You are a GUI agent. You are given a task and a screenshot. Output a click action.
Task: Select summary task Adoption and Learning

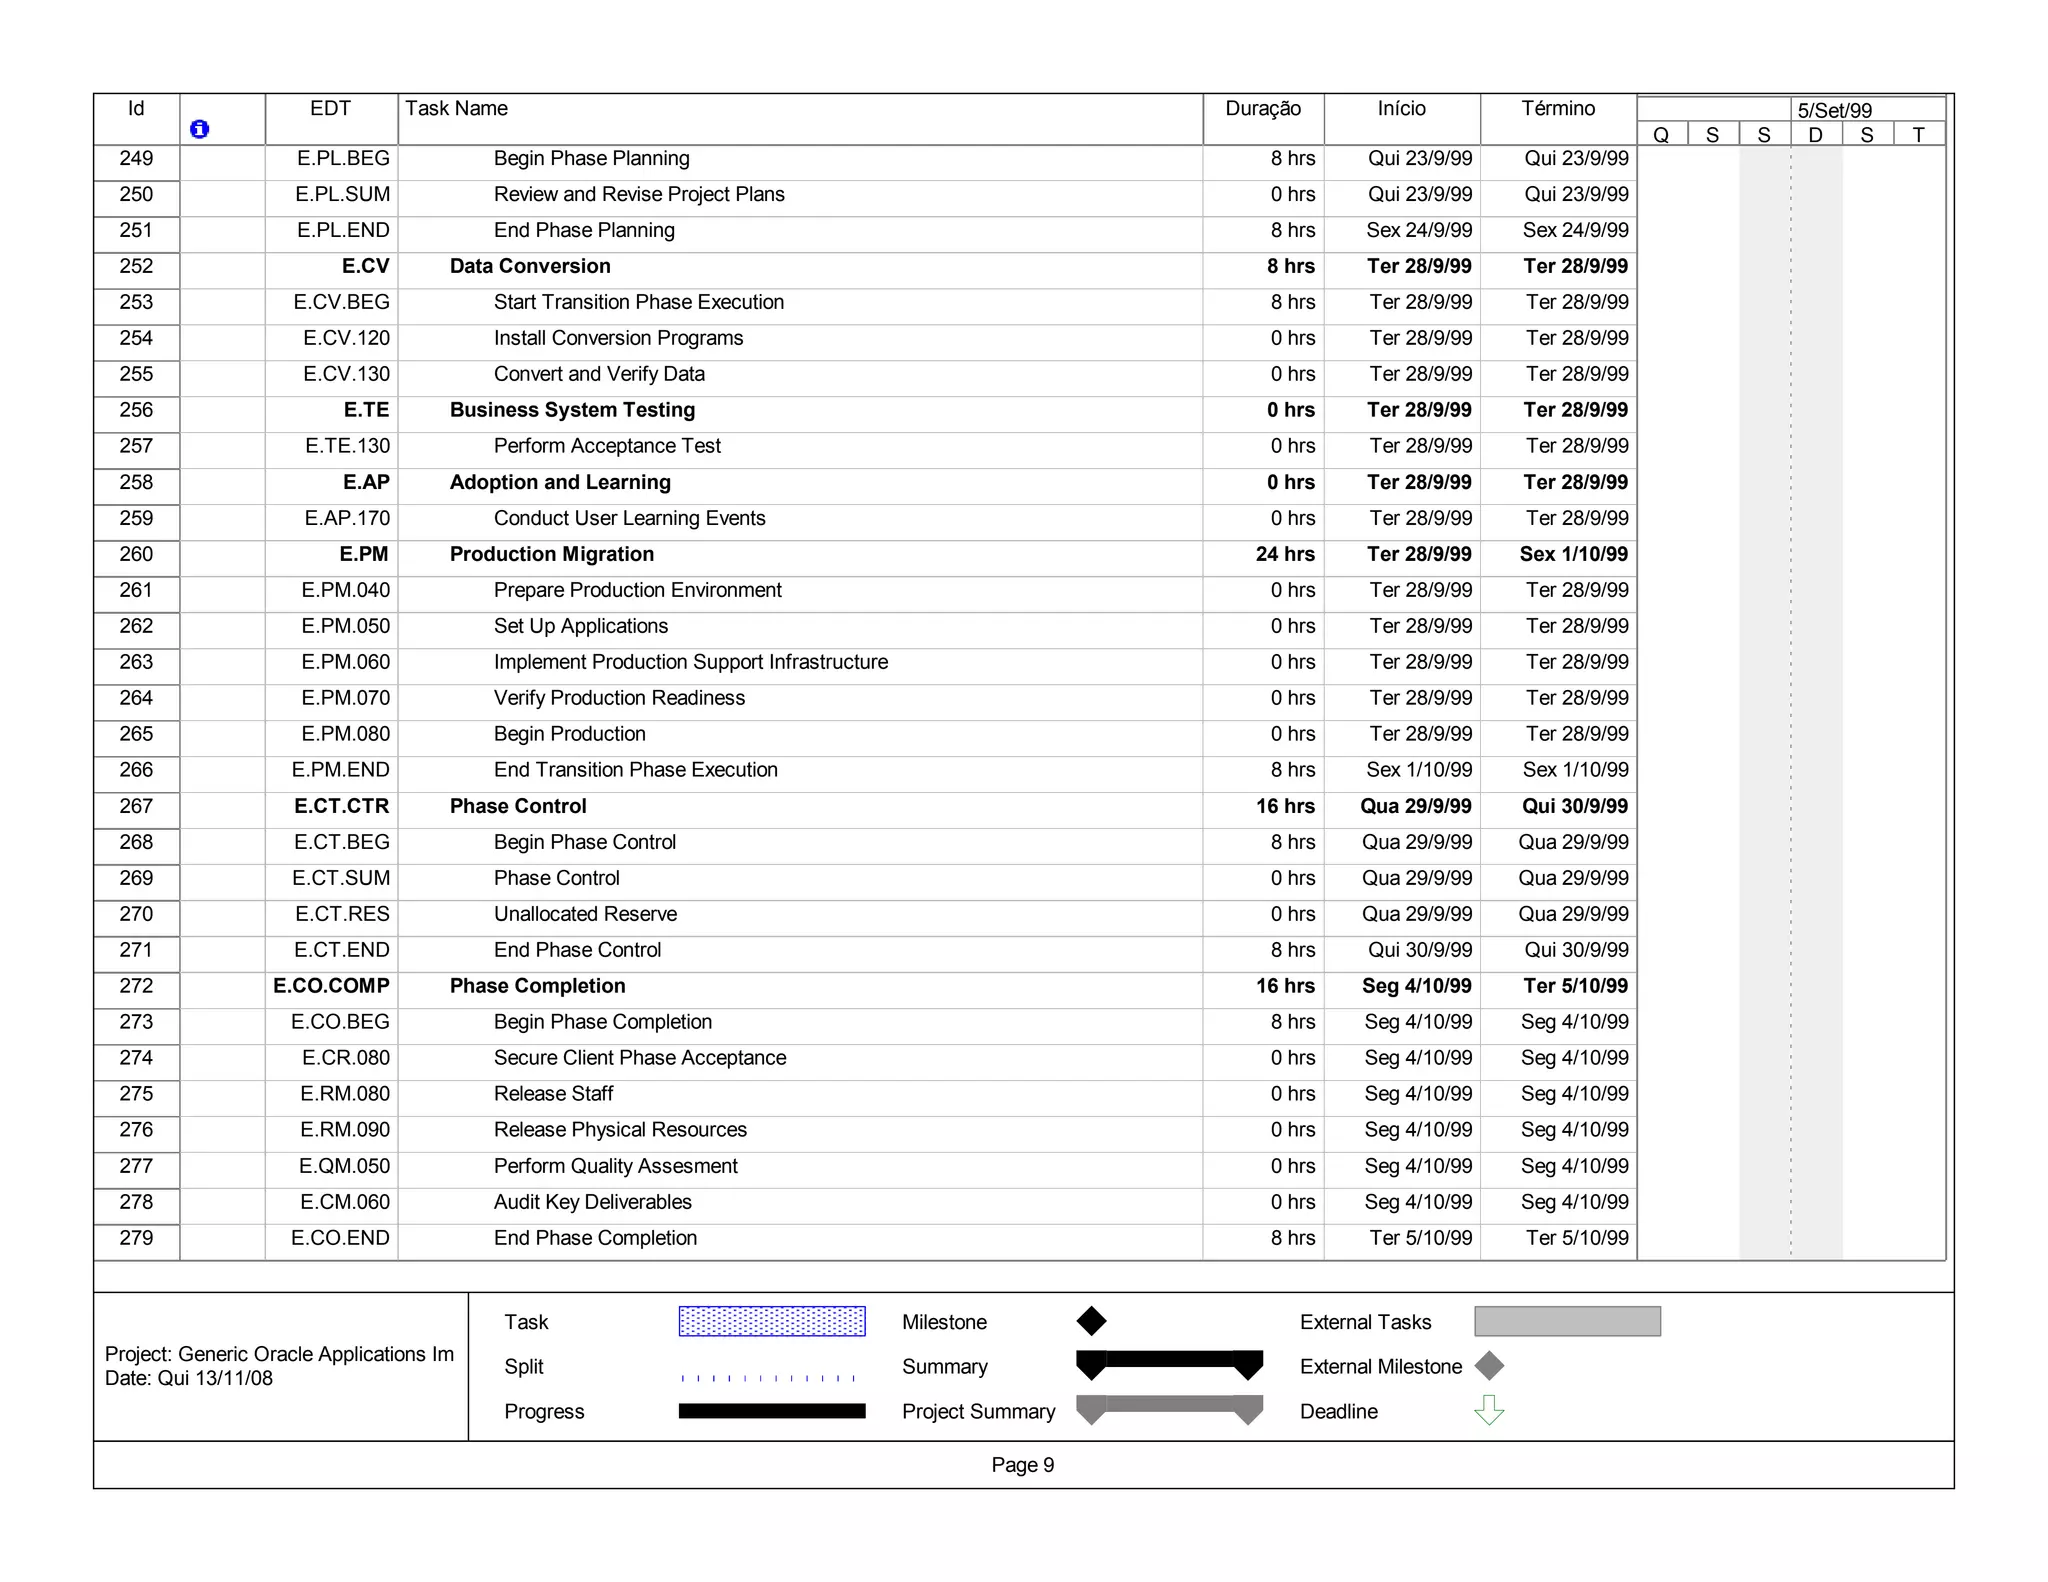(560, 483)
